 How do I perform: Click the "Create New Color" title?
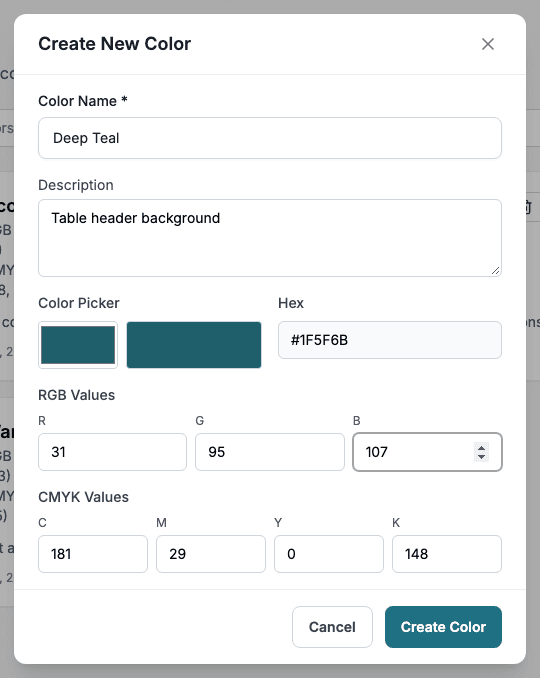115,44
